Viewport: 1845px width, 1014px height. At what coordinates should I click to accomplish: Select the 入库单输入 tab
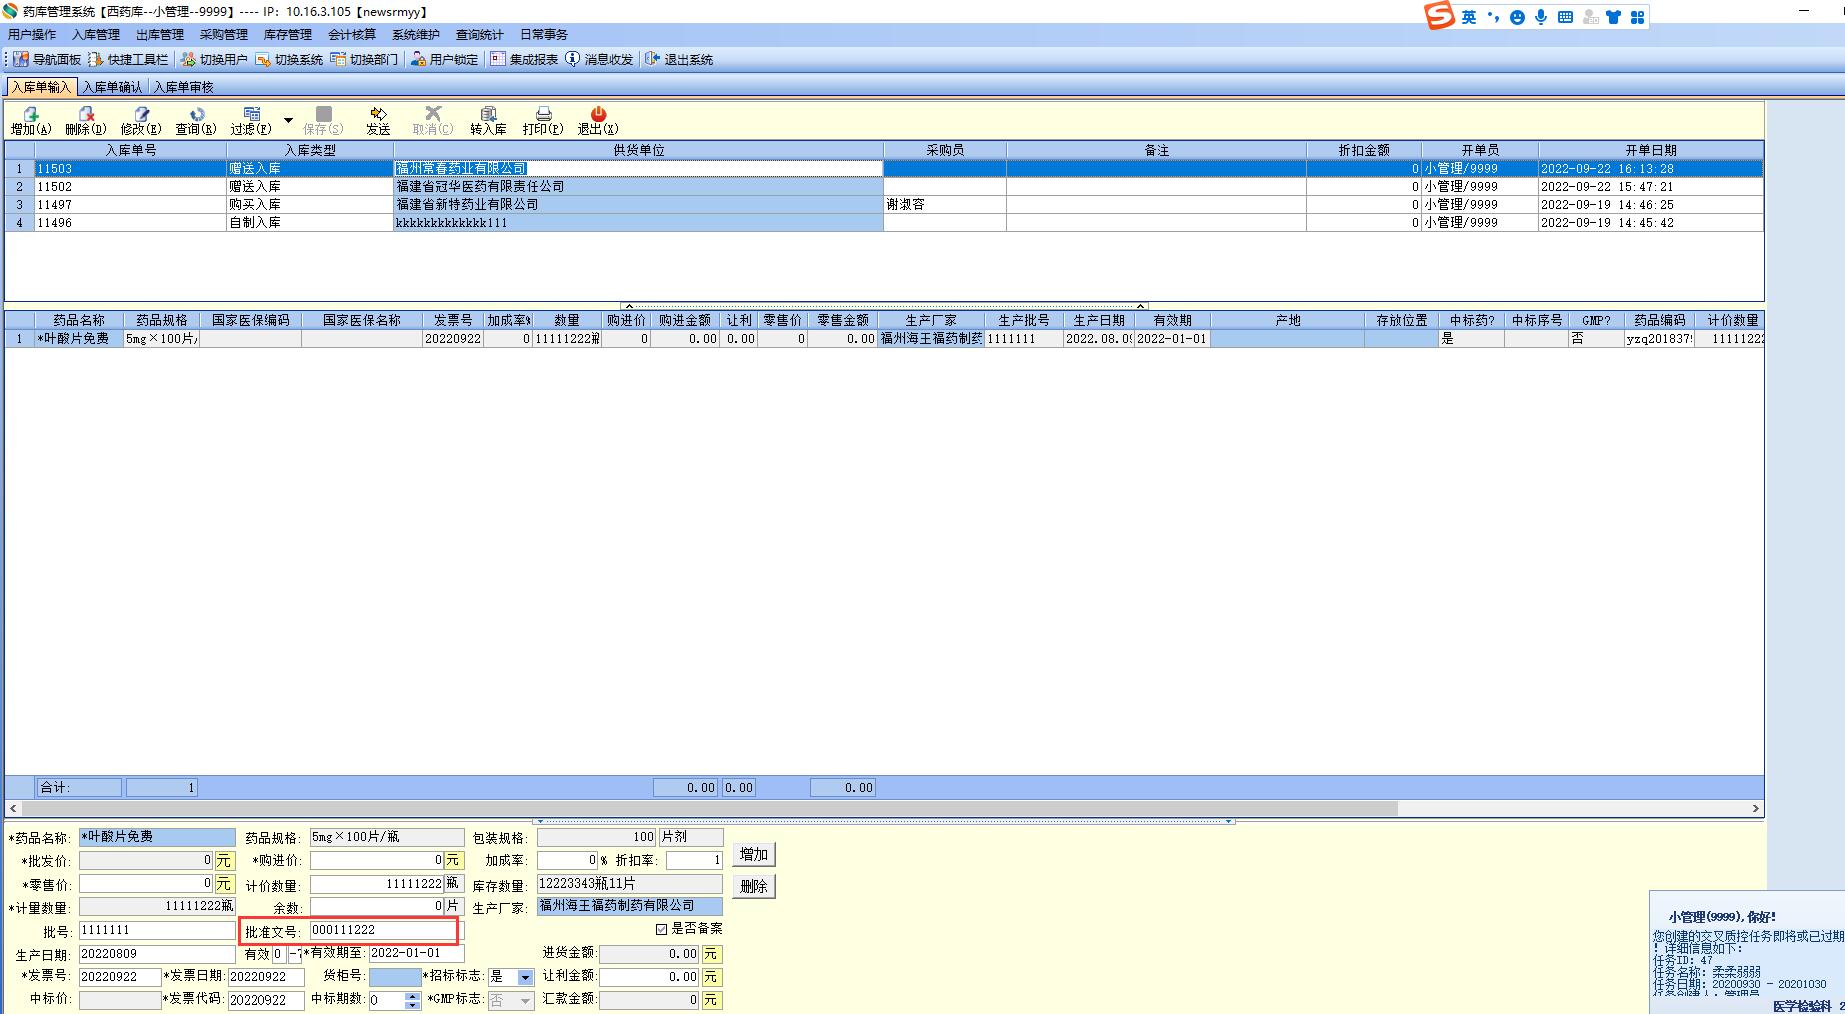[41, 87]
